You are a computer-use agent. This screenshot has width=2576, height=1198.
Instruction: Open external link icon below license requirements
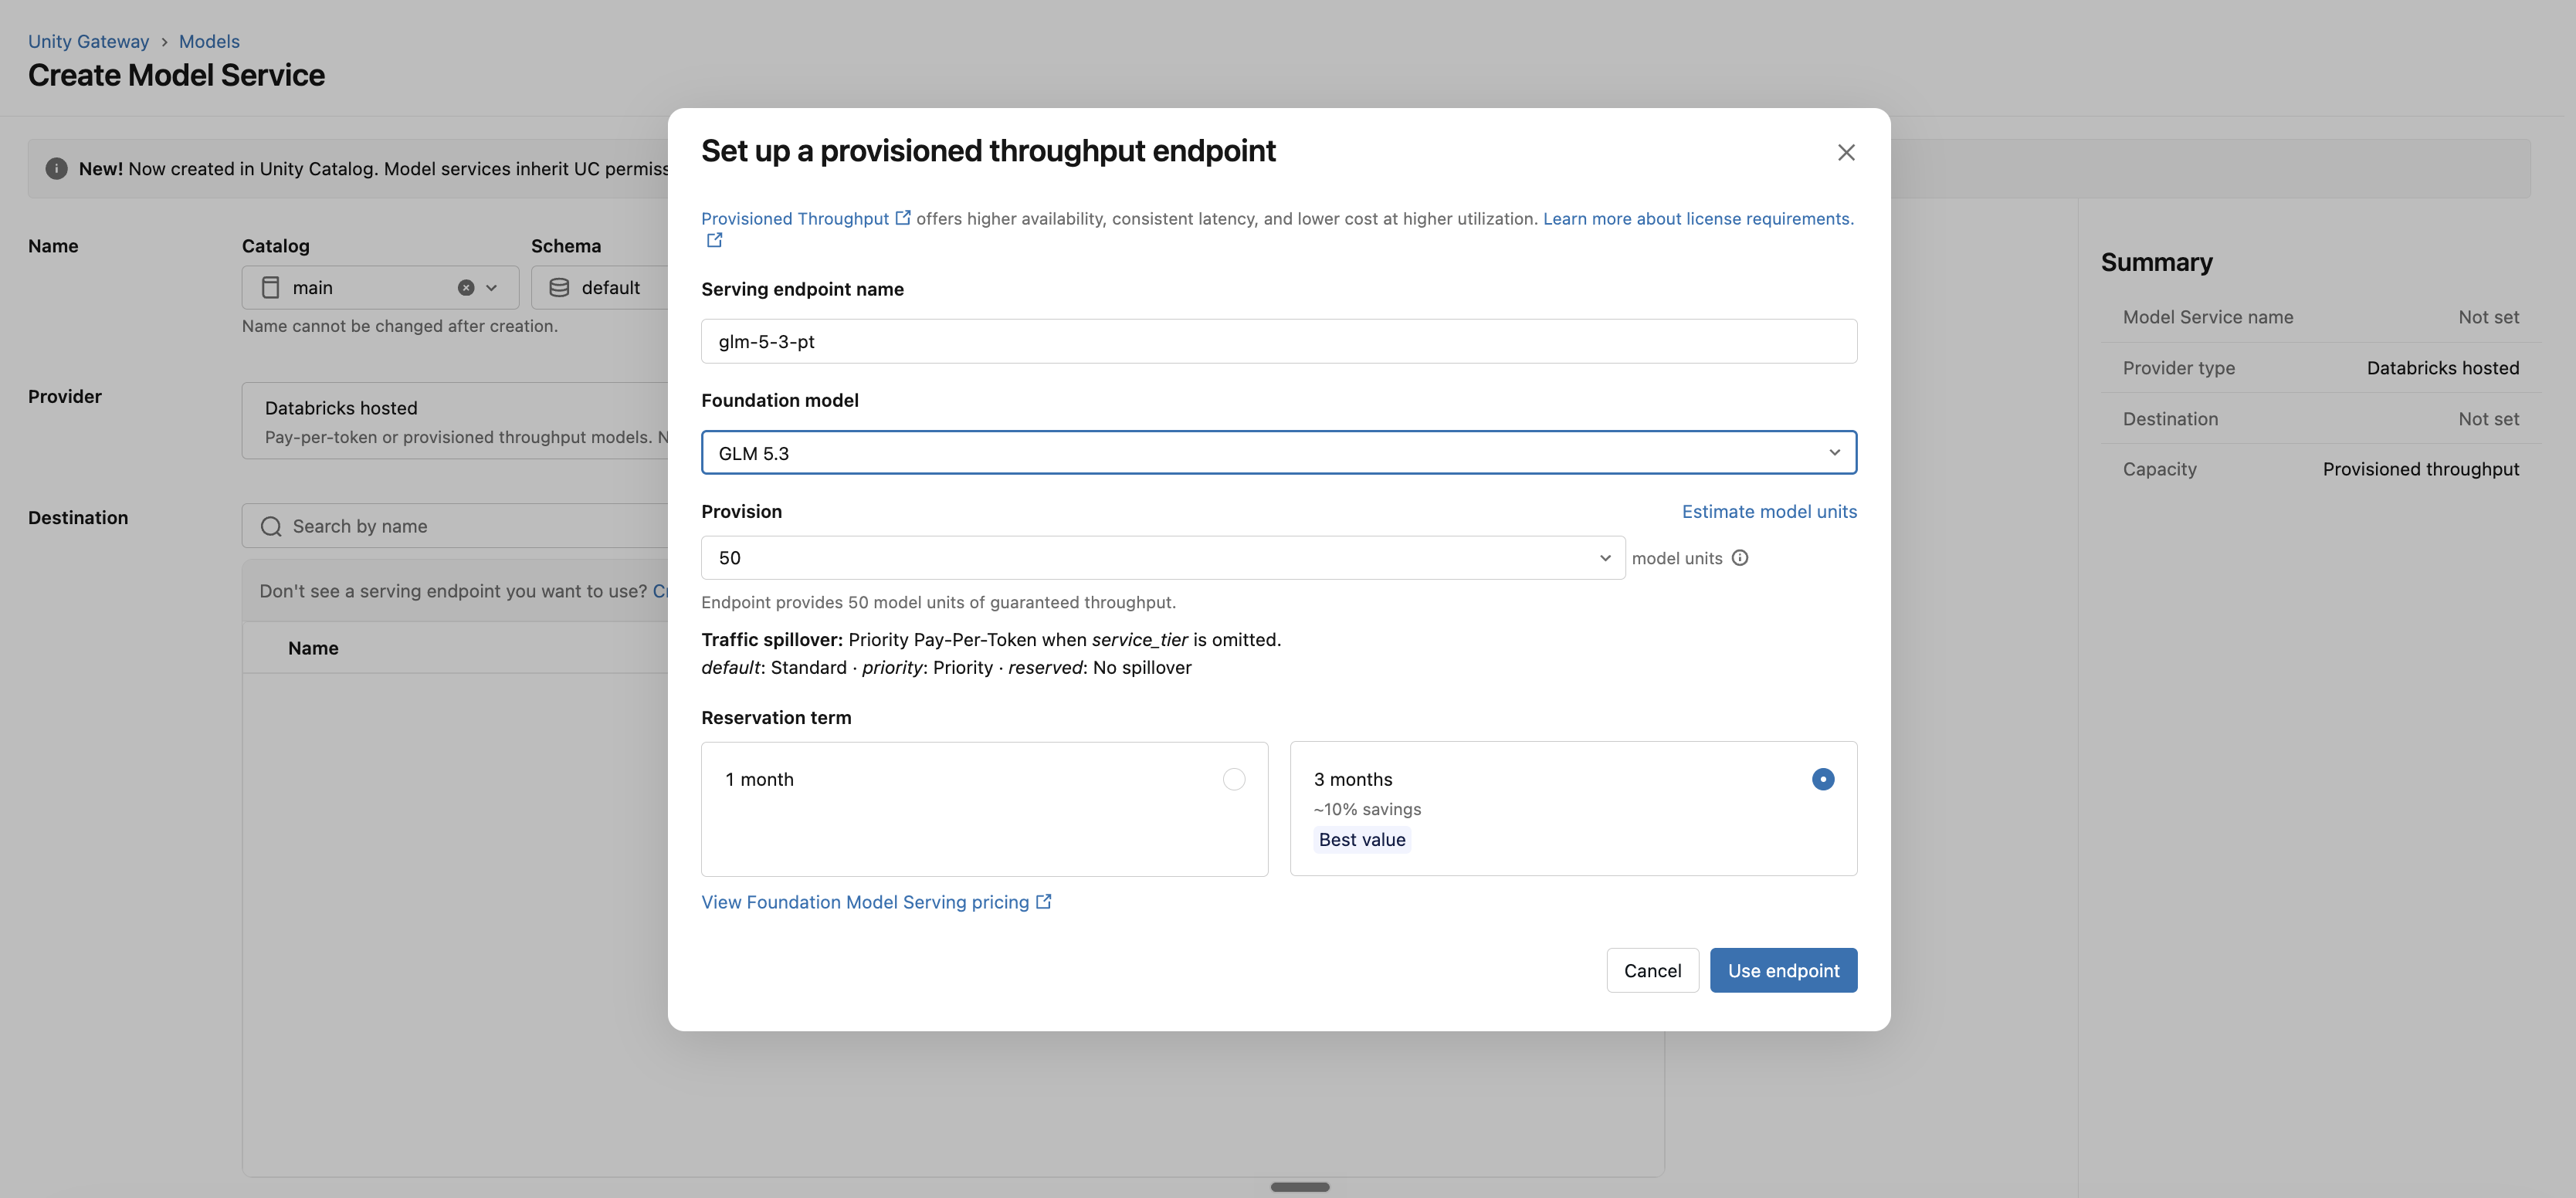pos(714,240)
